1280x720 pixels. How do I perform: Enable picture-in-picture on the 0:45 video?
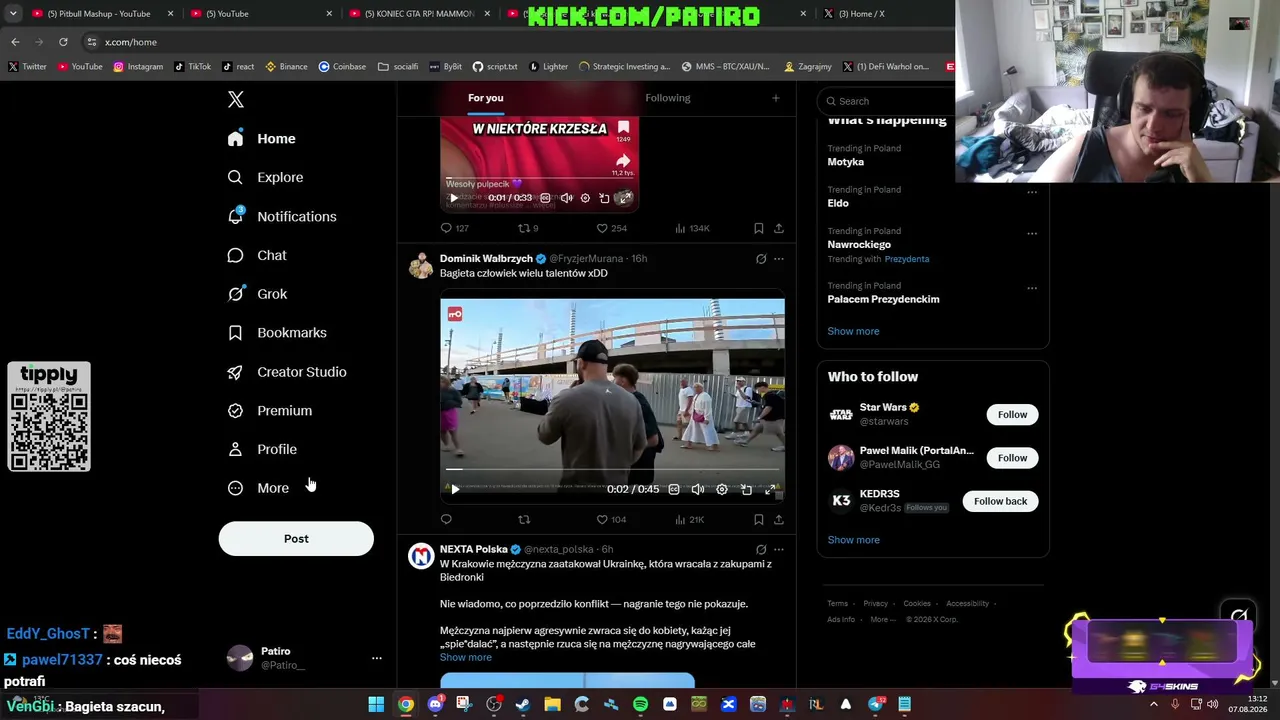point(746,489)
